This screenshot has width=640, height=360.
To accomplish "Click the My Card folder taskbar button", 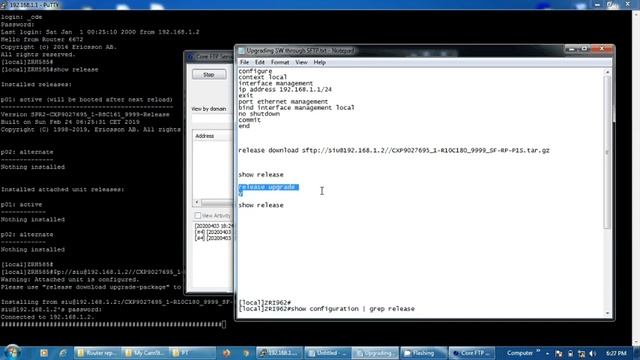I will (x=144, y=353).
